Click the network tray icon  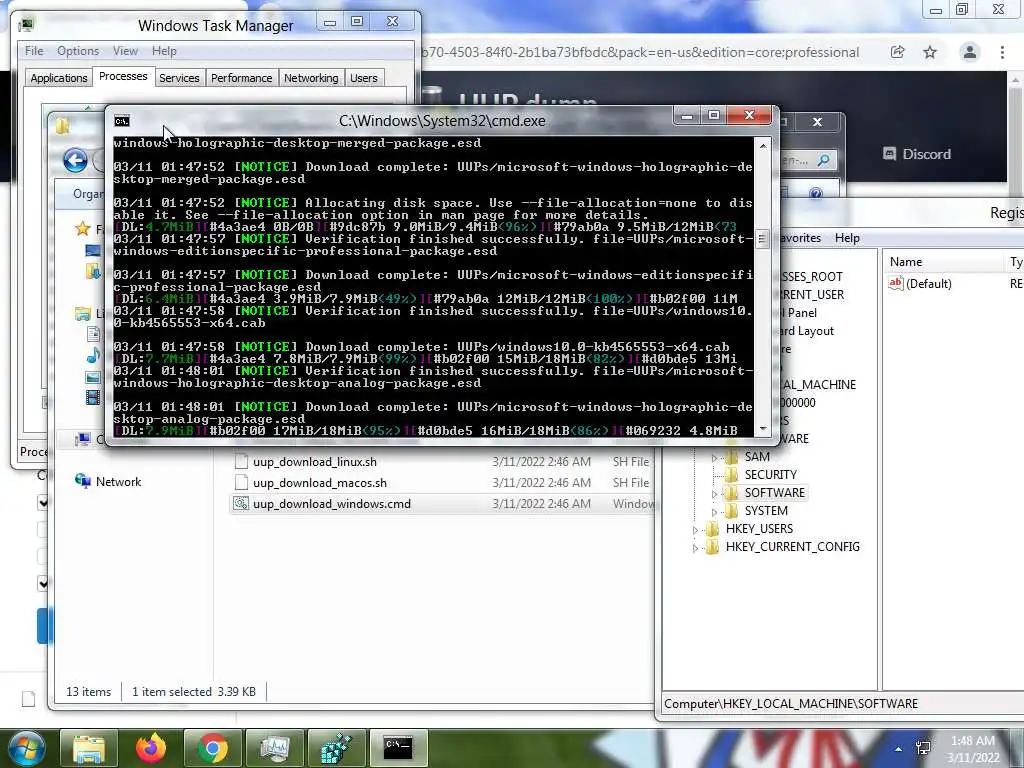(x=923, y=748)
